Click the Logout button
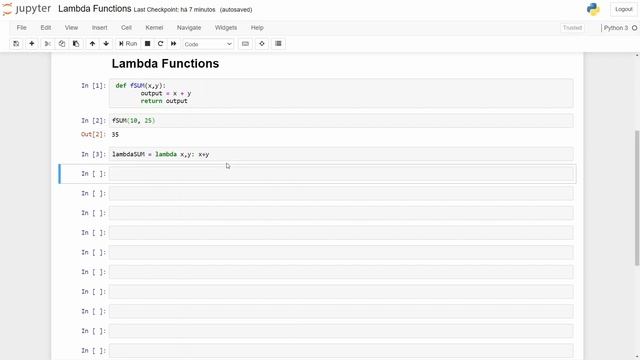Viewport: 640px width, 360px height. coord(623,9)
